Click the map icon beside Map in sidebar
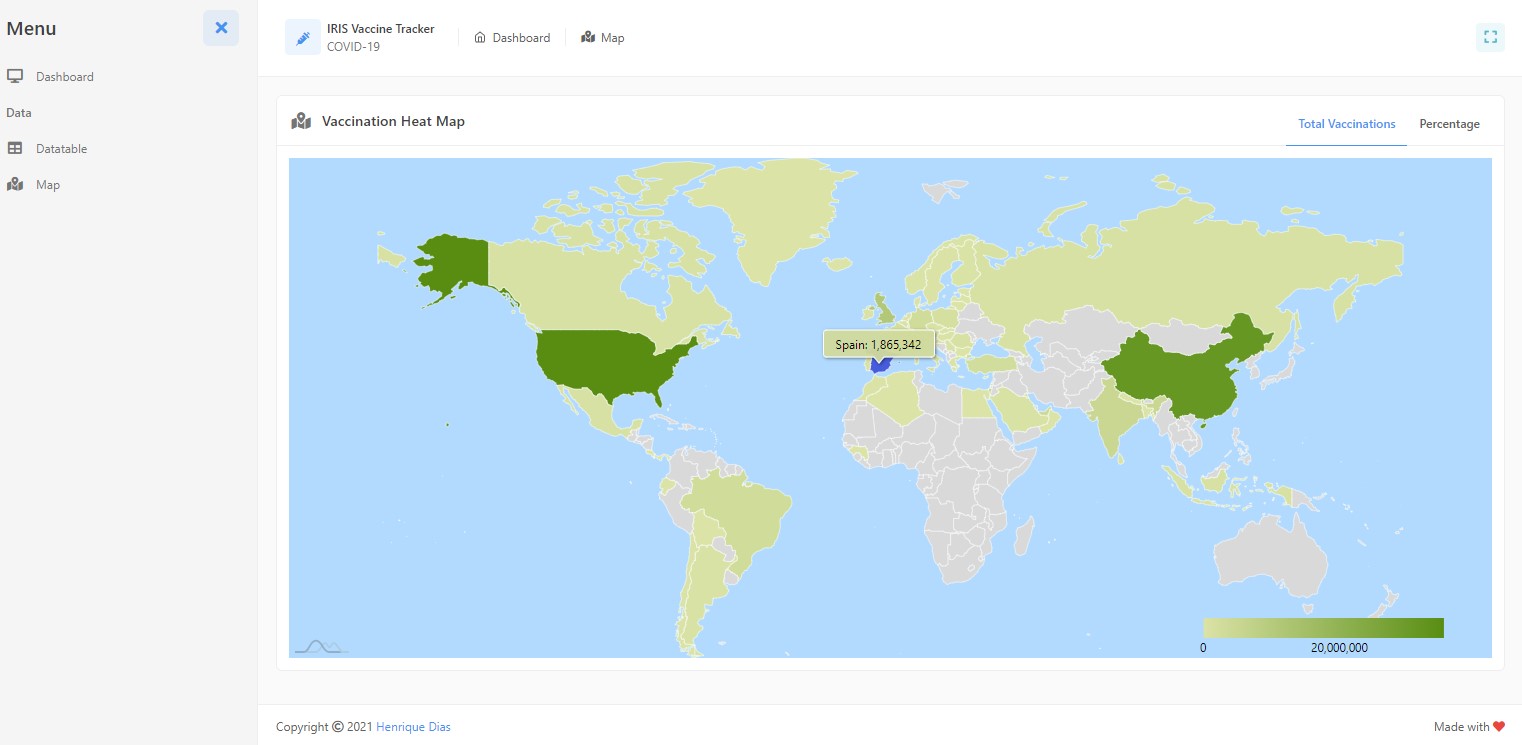1522x745 pixels. point(15,185)
